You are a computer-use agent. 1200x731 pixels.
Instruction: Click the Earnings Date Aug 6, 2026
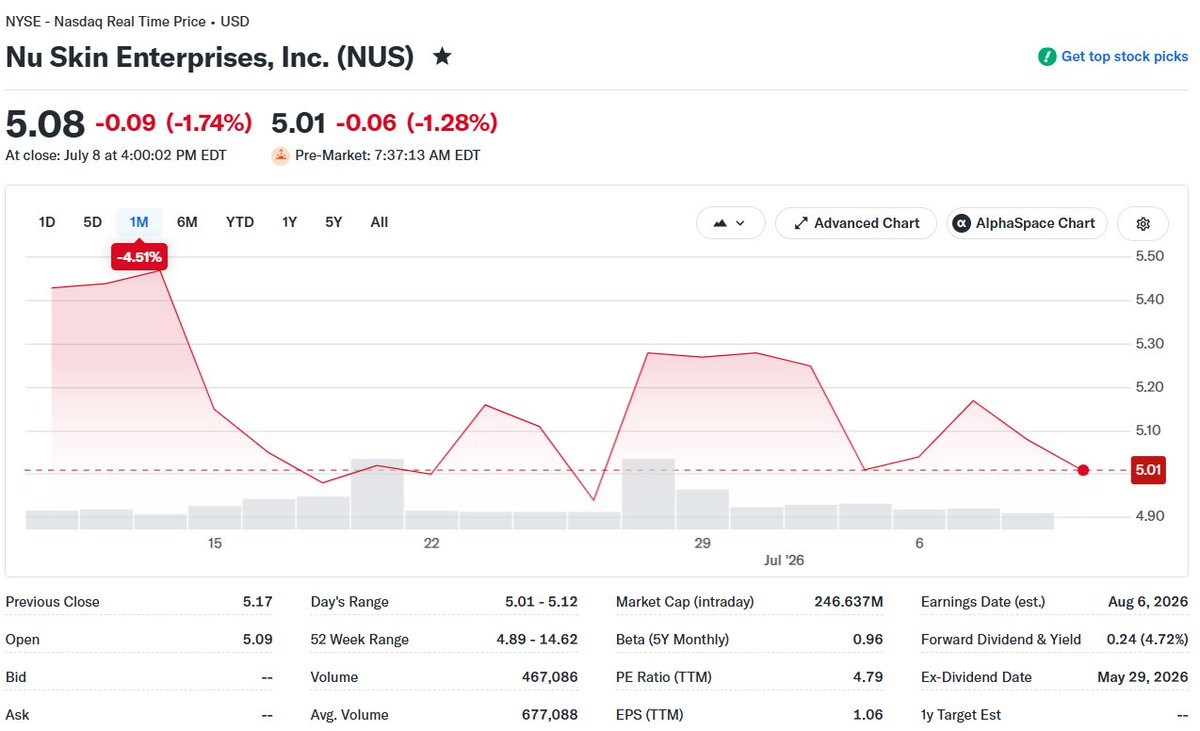point(1150,602)
